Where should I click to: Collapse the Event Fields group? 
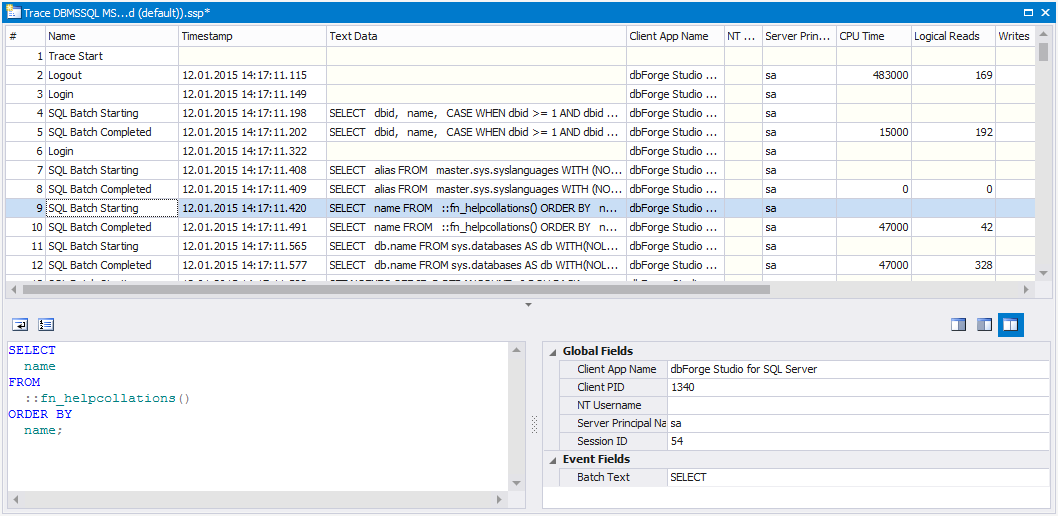pos(553,459)
